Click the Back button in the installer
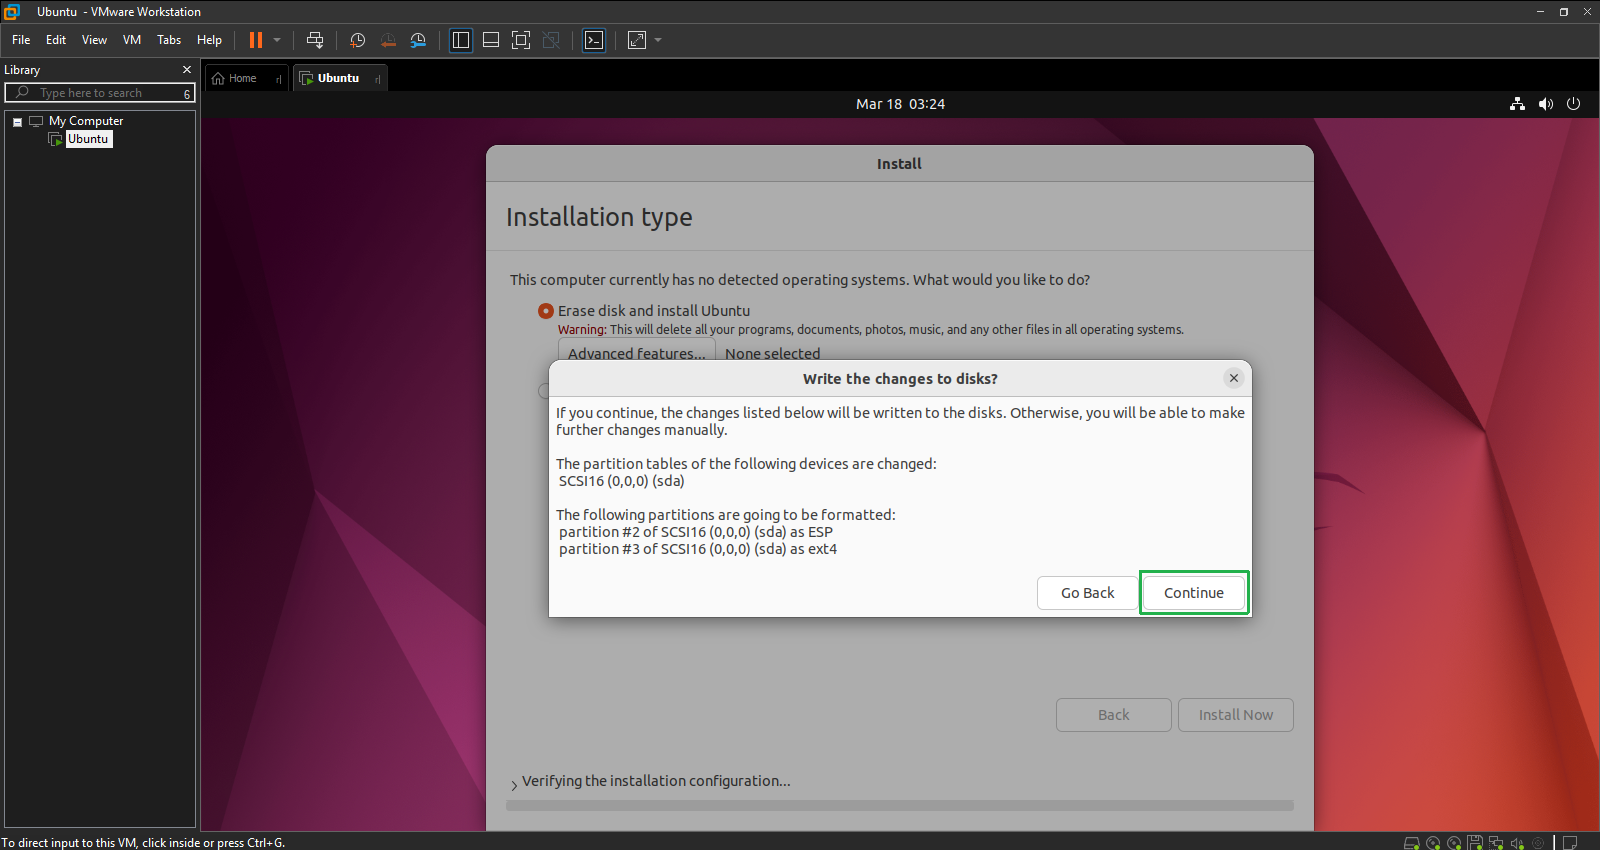1600x850 pixels. 1114,715
